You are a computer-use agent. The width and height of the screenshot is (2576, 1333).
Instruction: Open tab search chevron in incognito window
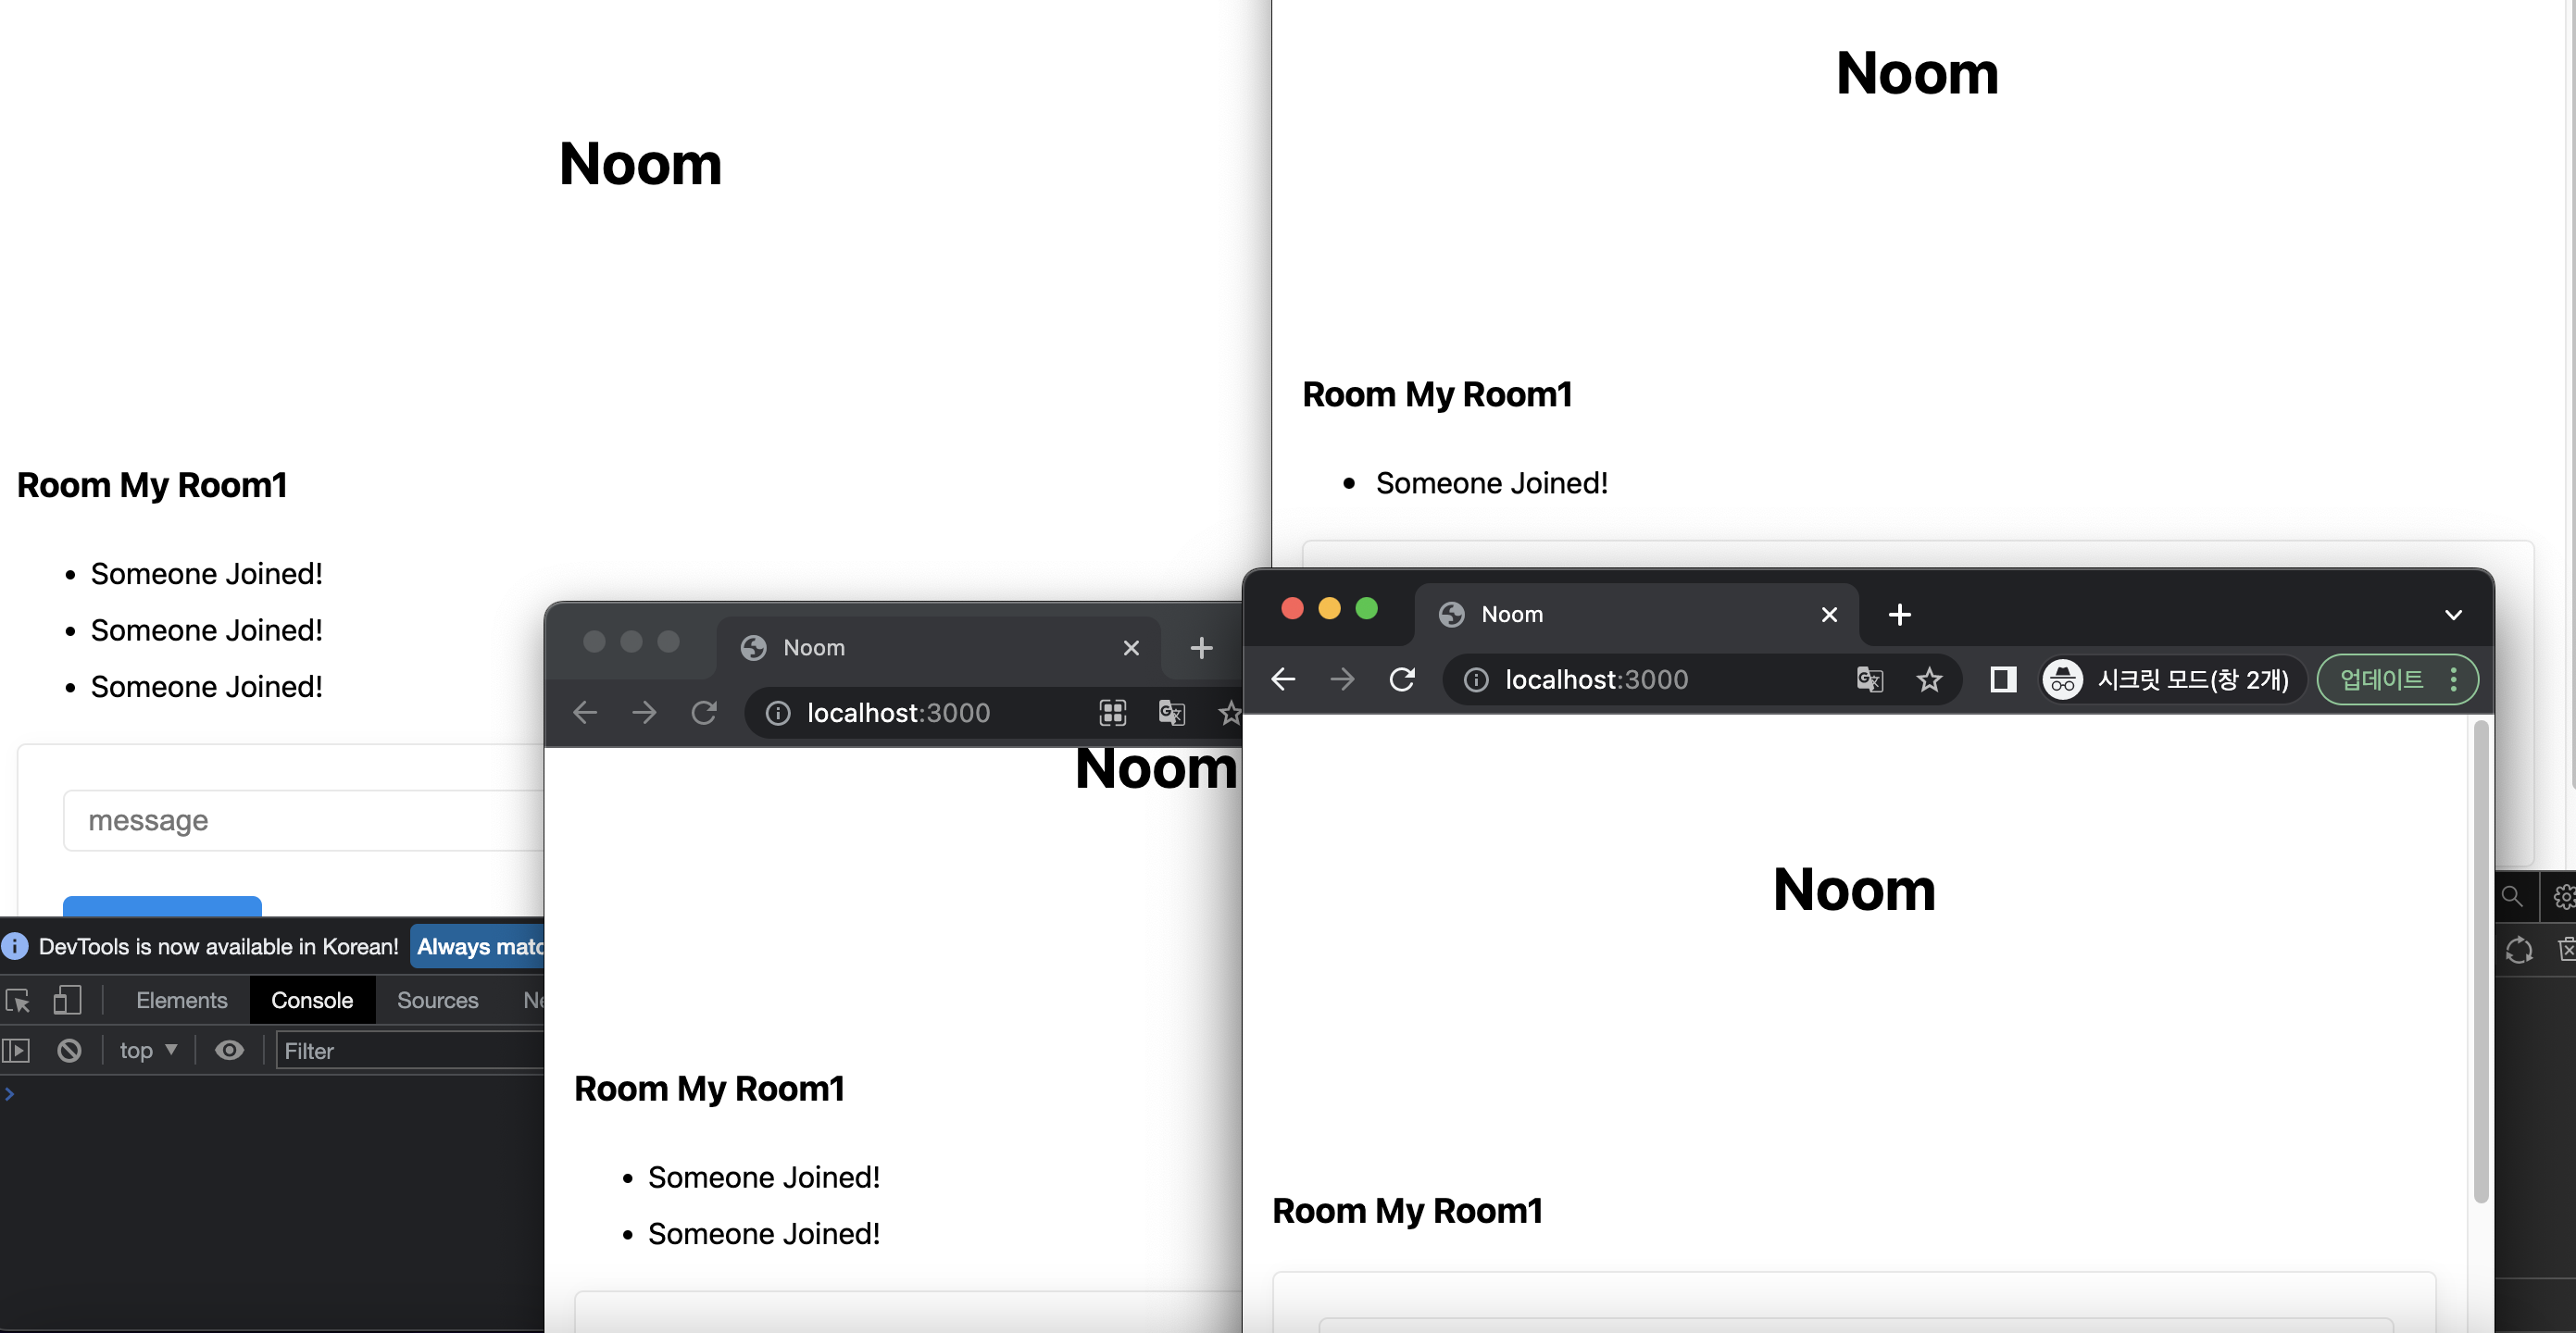click(x=2453, y=614)
